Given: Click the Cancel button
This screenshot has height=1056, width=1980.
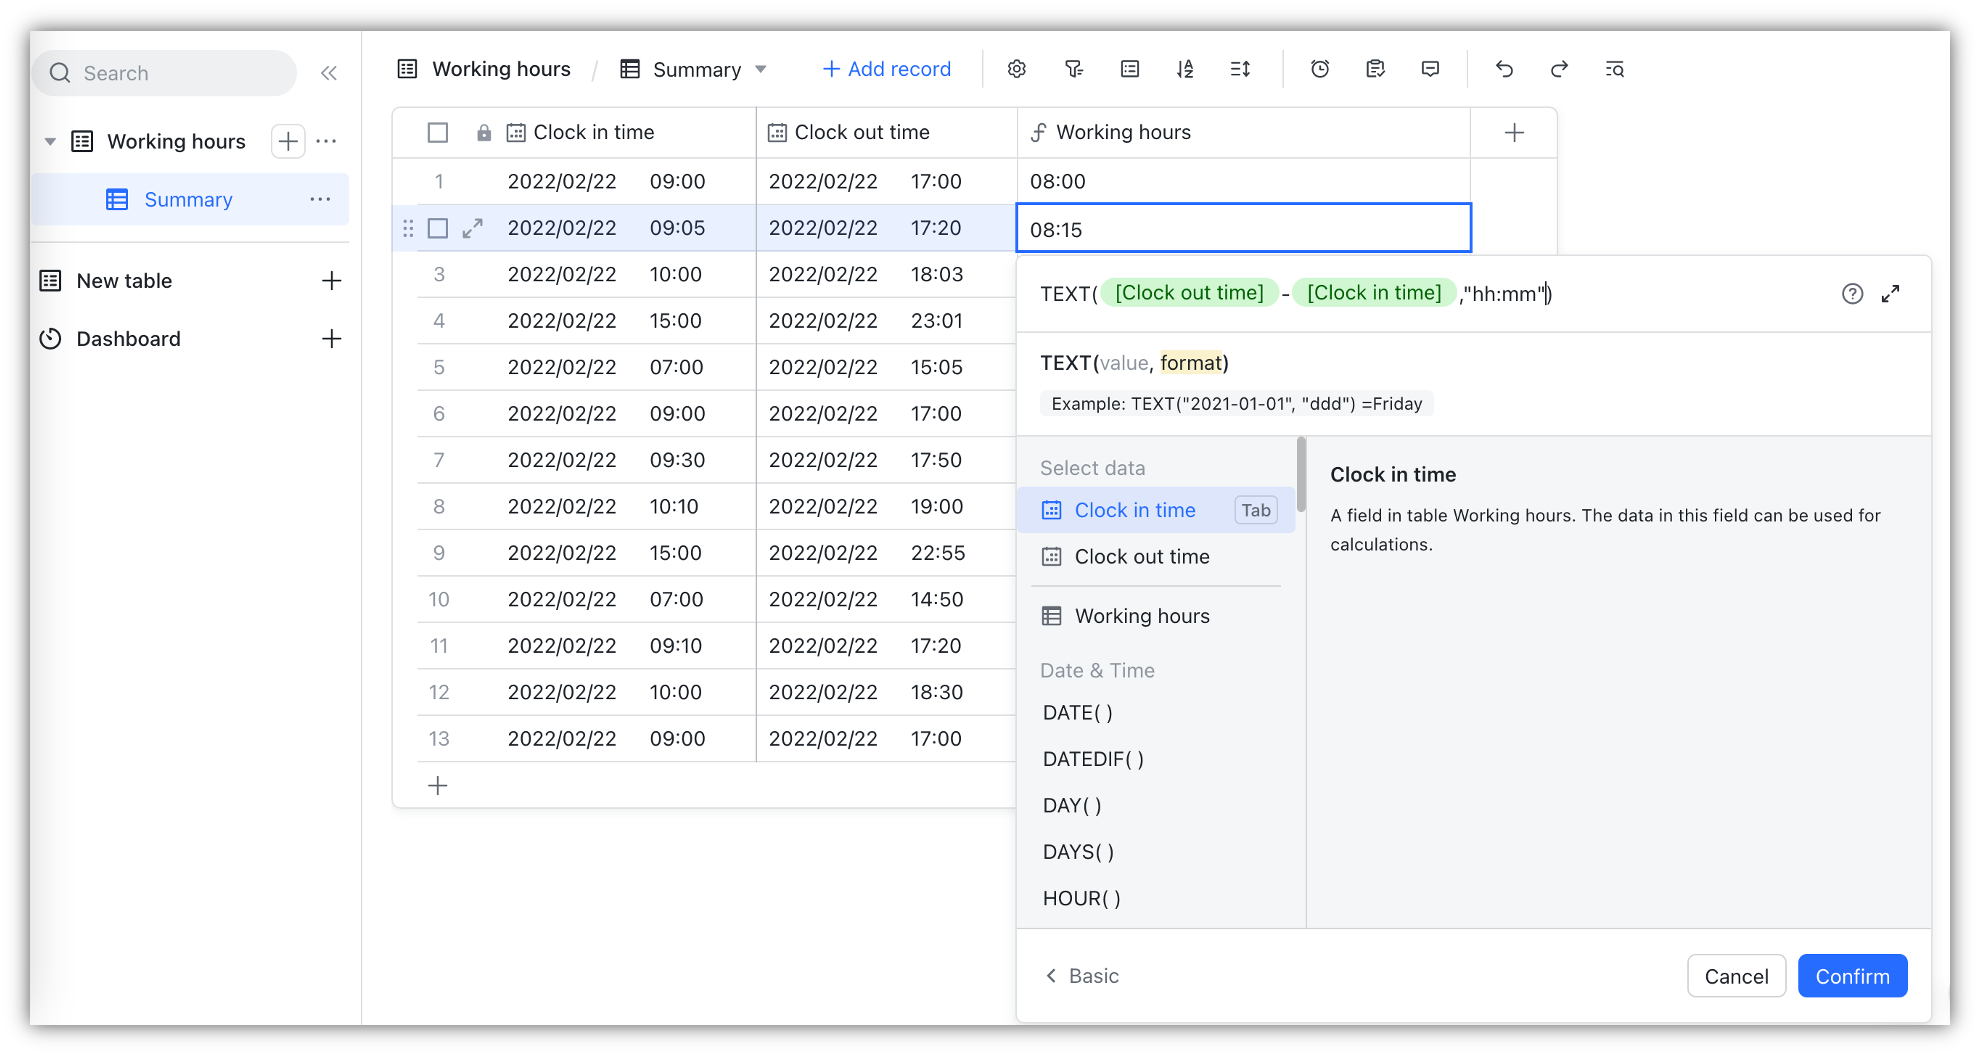Looking at the screenshot, I should (x=1736, y=976).
